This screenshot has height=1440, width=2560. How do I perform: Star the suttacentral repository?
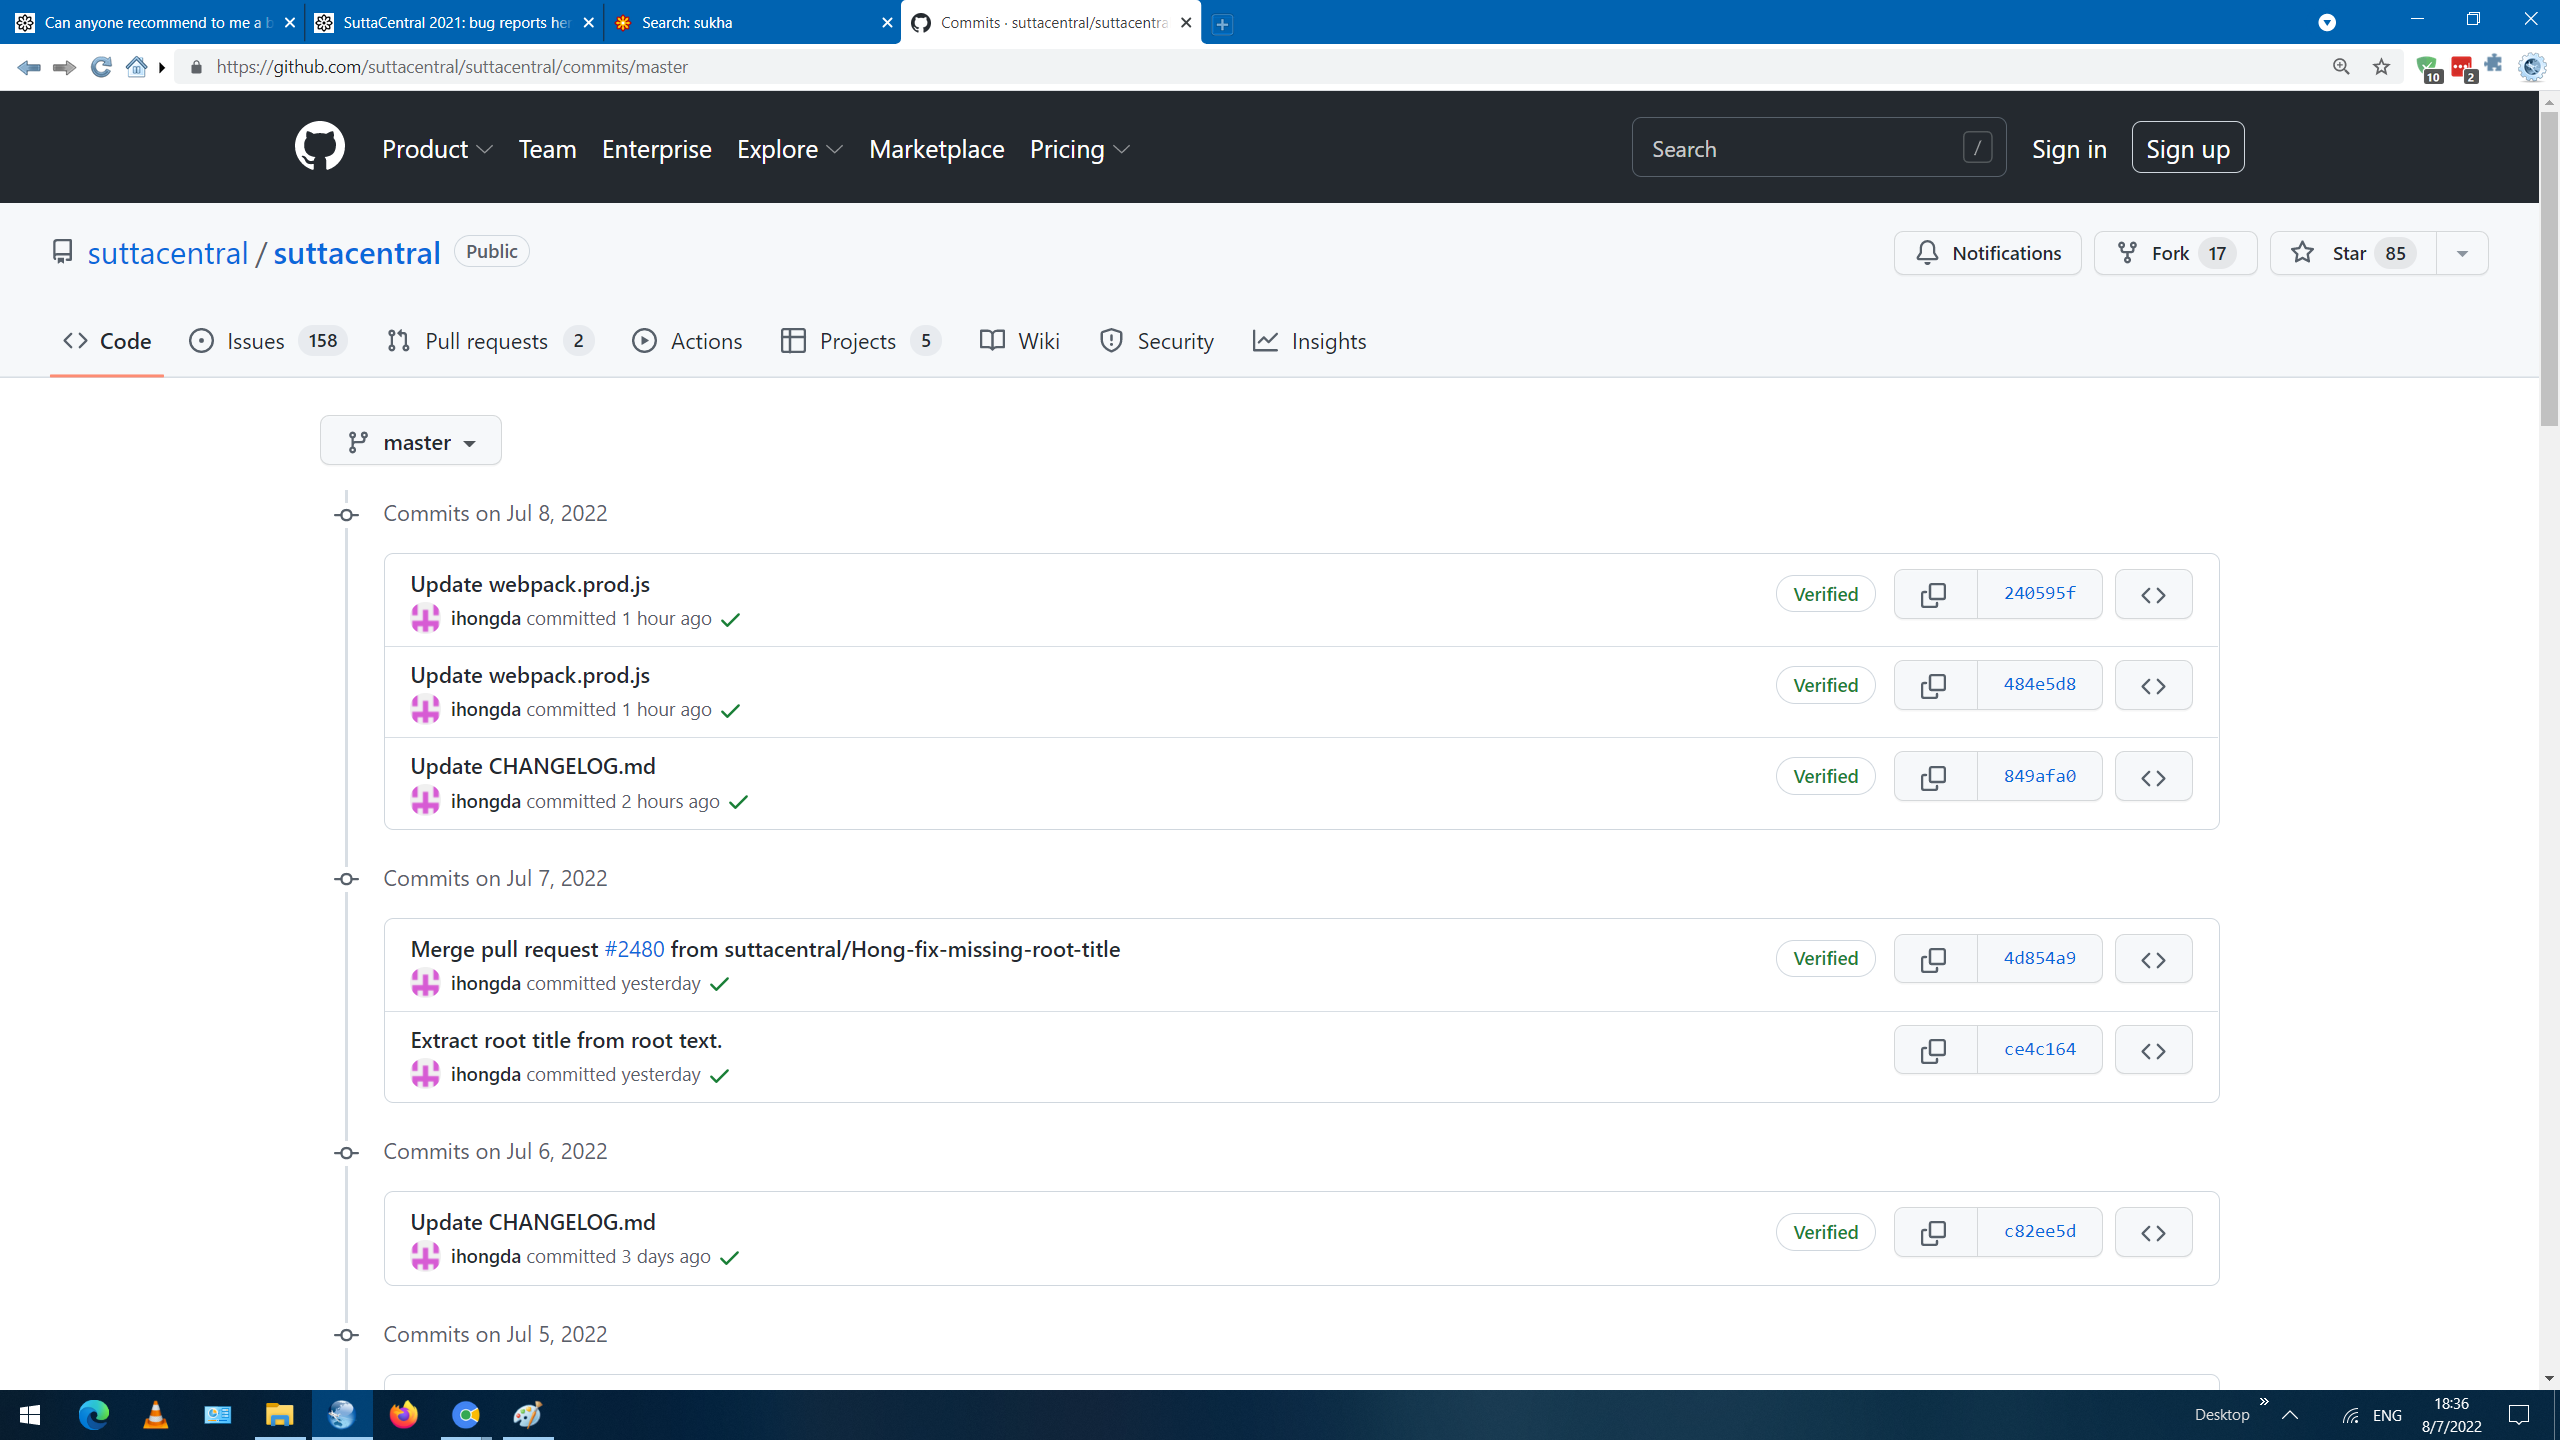pyautogui.click(x=2353, y=253)
